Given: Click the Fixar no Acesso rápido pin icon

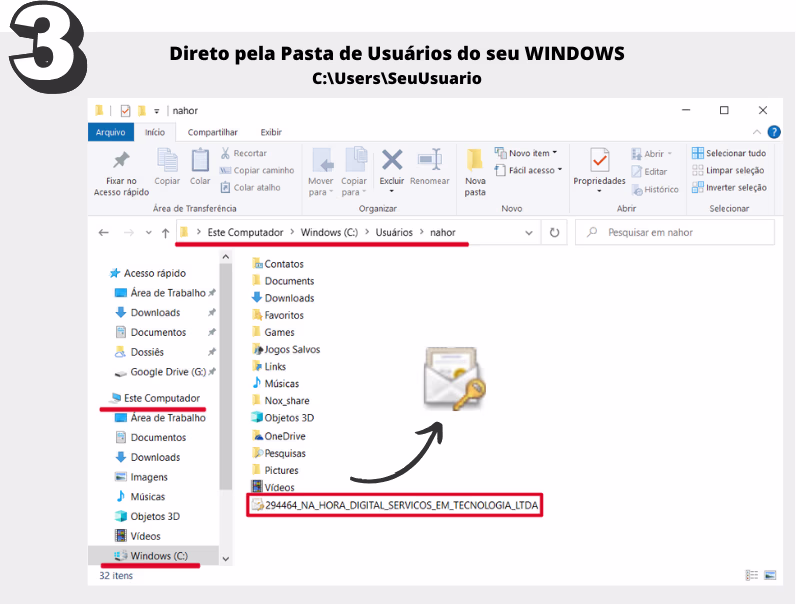Looking at the screenshot, I should coord(121,160).
